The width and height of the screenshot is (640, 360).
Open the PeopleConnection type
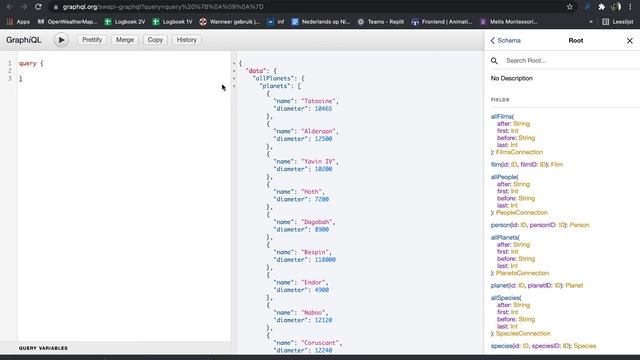[522, 212]
